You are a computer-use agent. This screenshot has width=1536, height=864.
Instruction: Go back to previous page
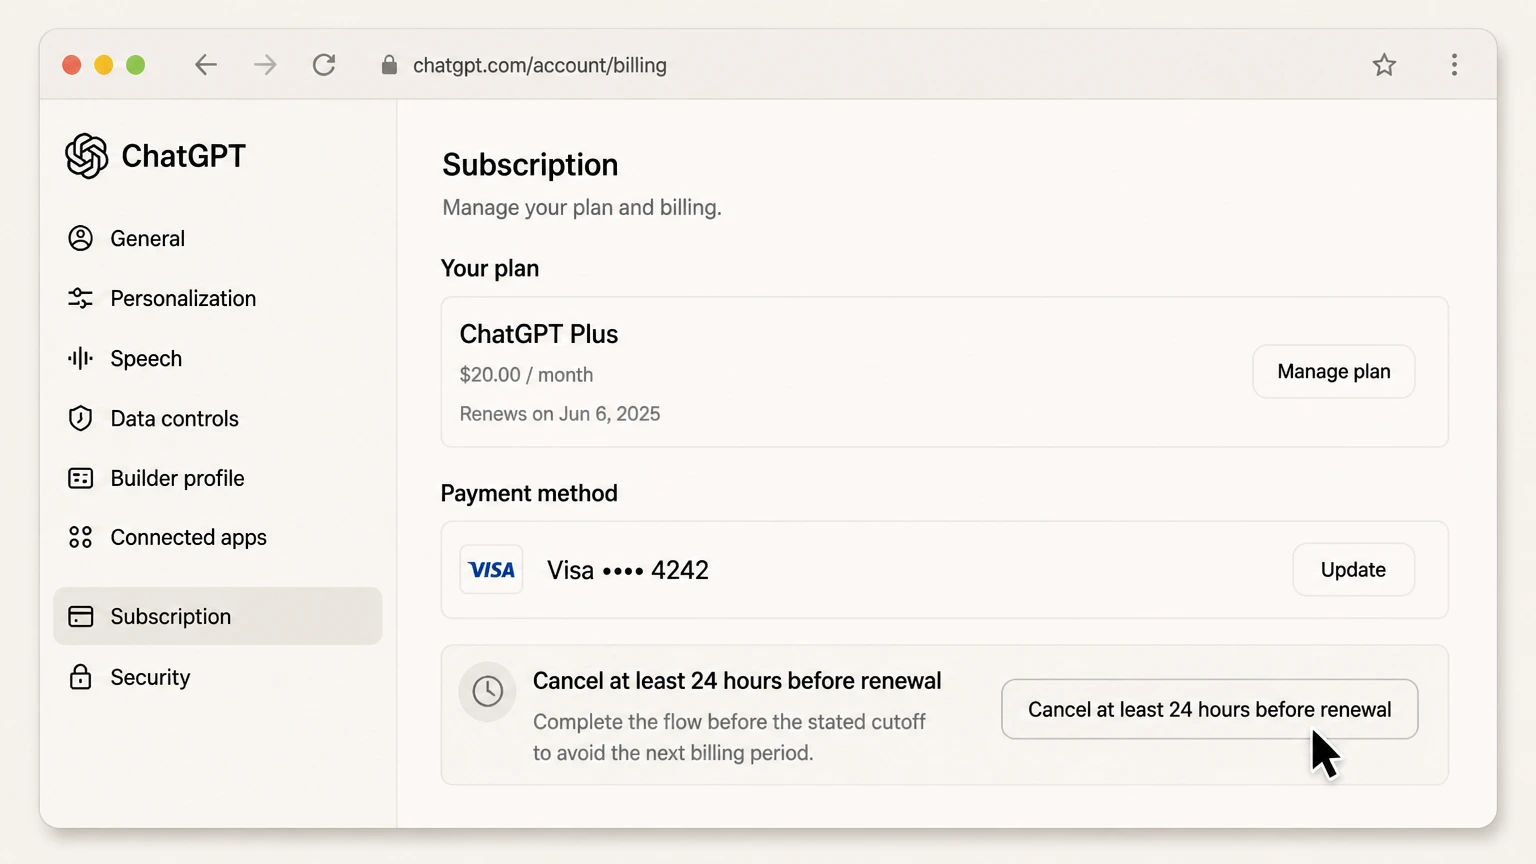[206, 65]
